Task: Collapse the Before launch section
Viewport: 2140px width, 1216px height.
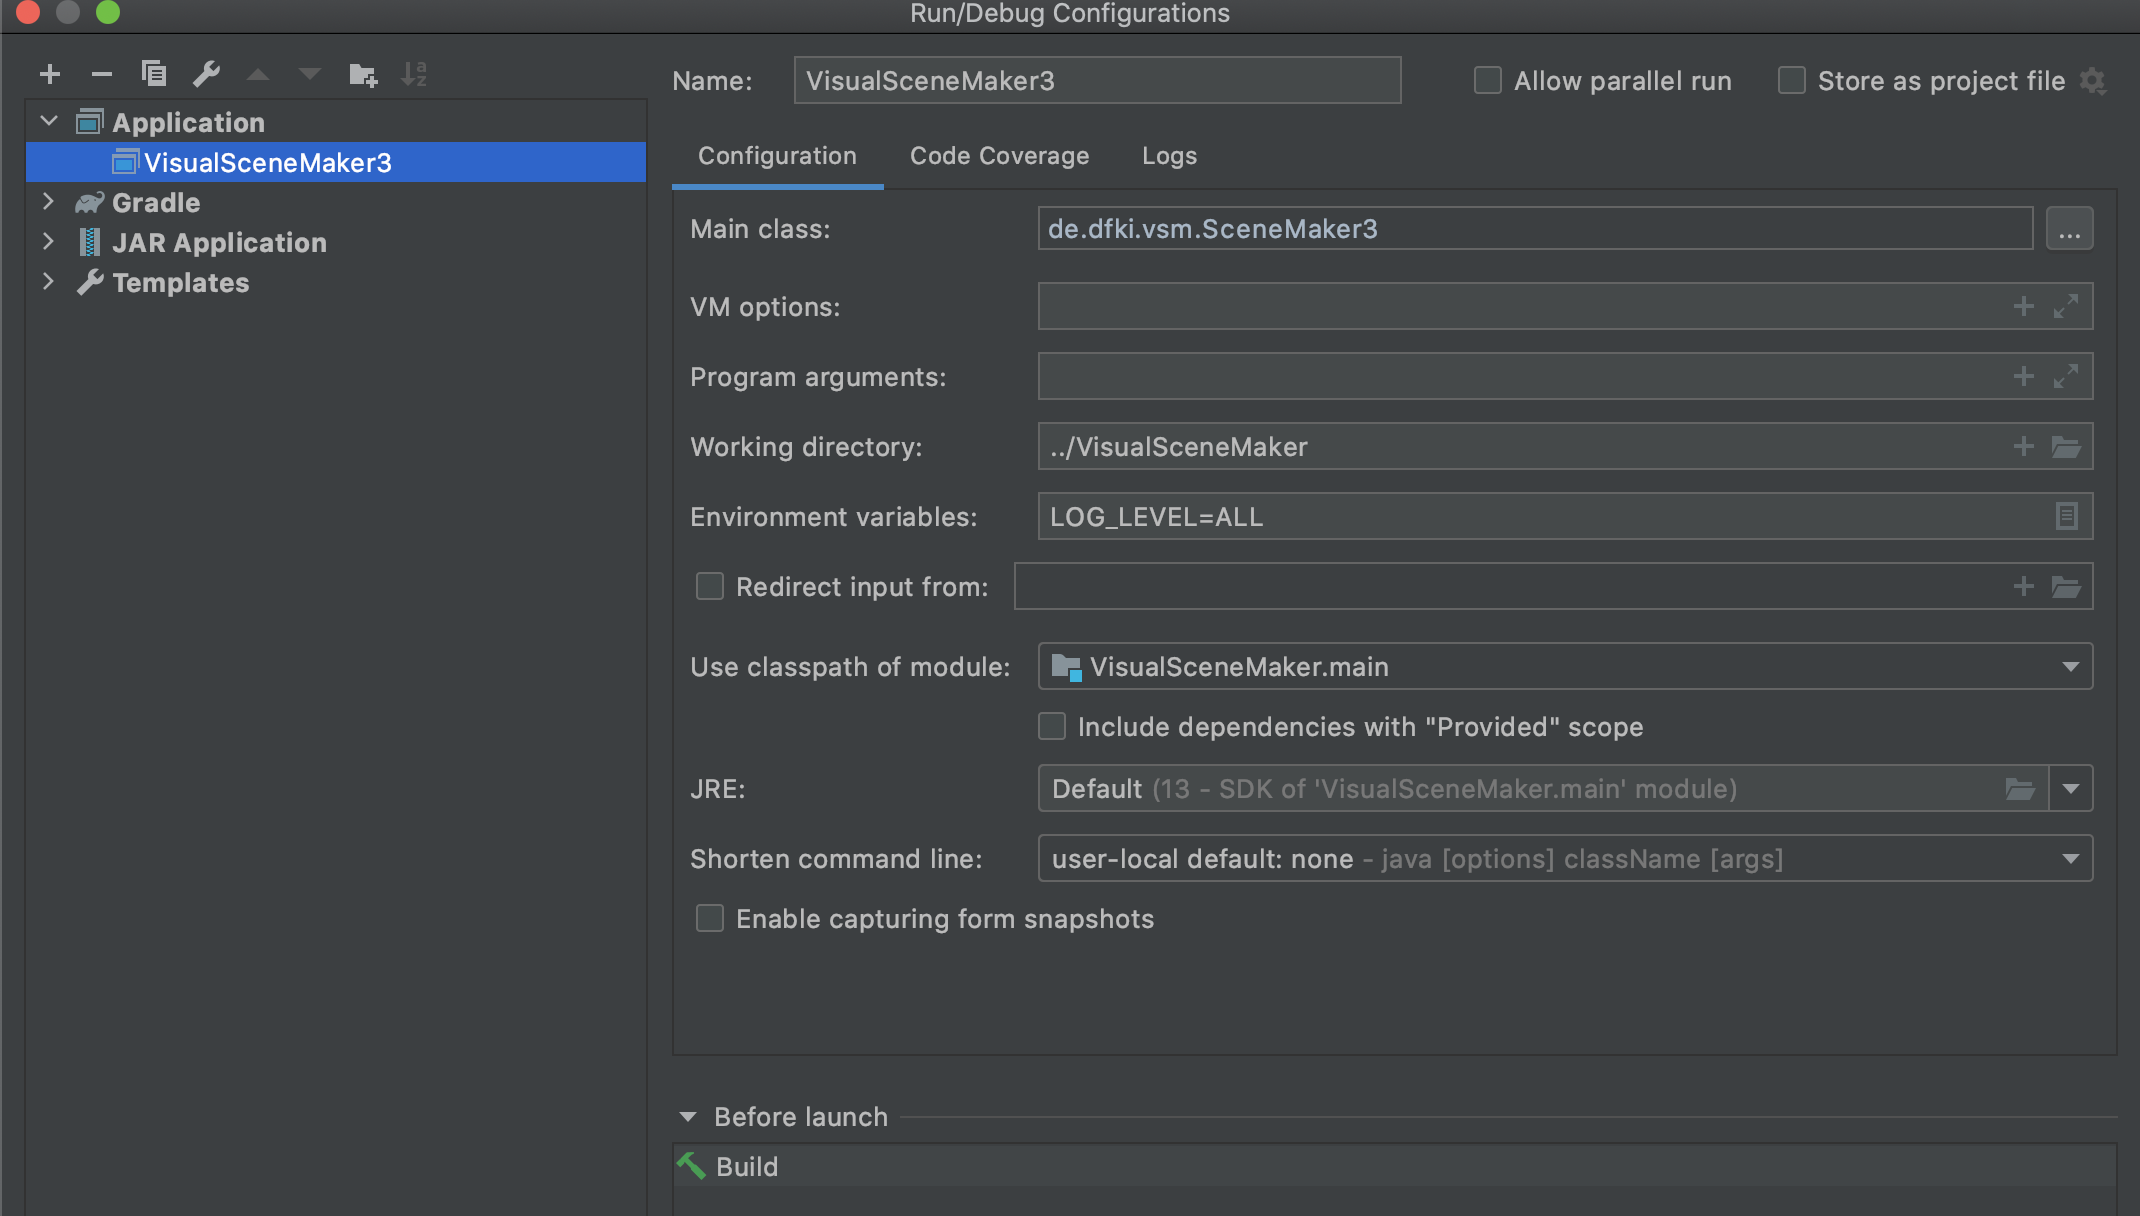Action: point(688,1115)
